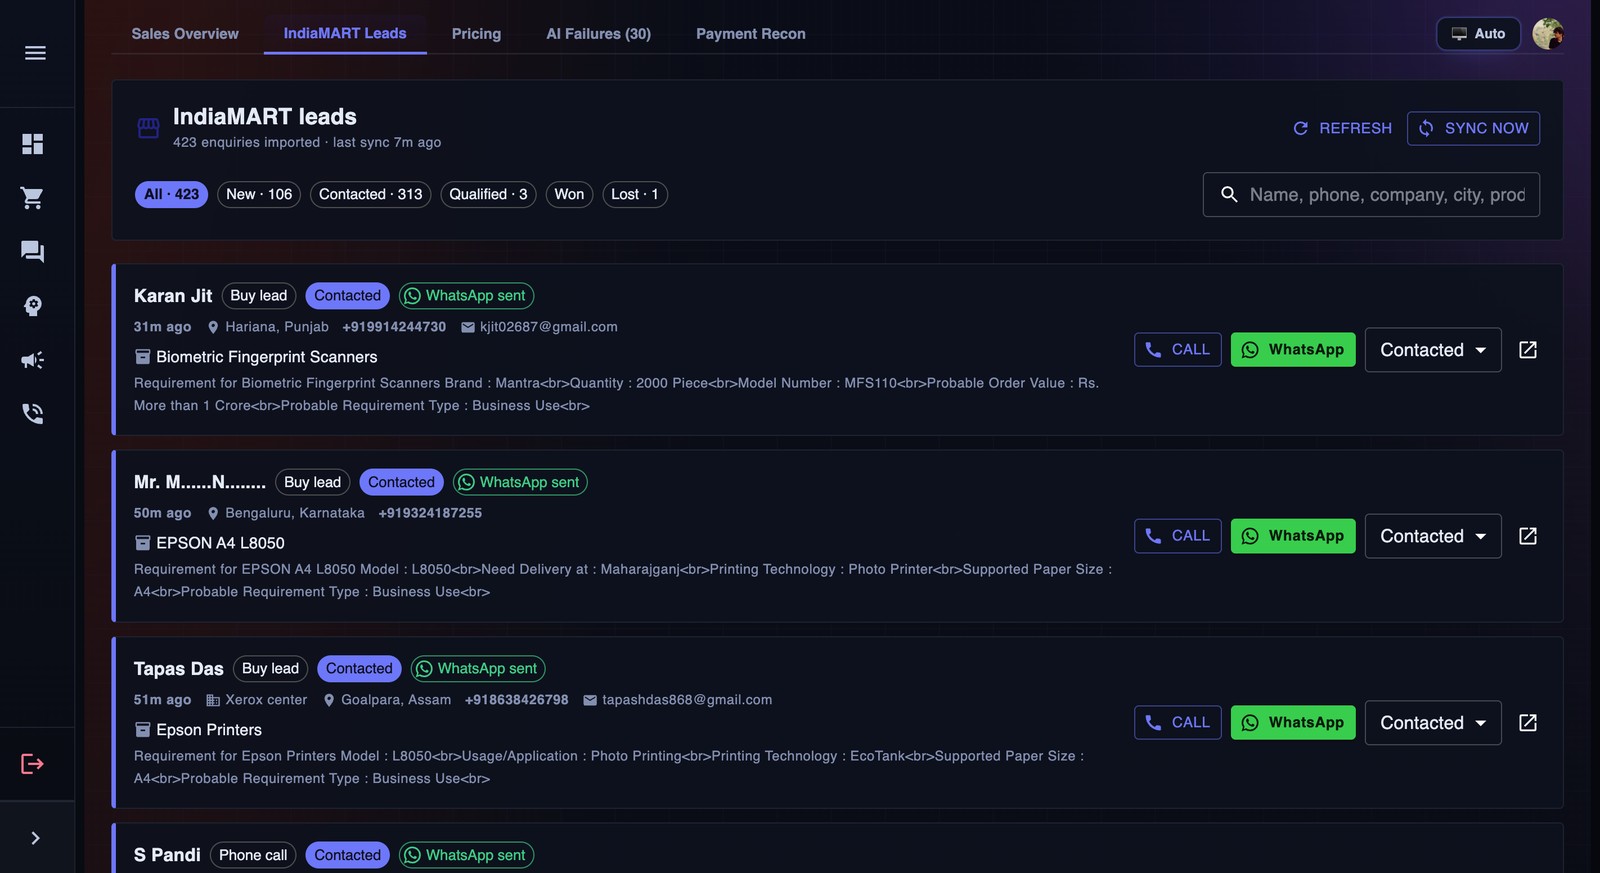Viewport: 1600px width, 873px height.
Task: Click the Biometric Fingerprint Scanners product icon
Action: [143, 357]
